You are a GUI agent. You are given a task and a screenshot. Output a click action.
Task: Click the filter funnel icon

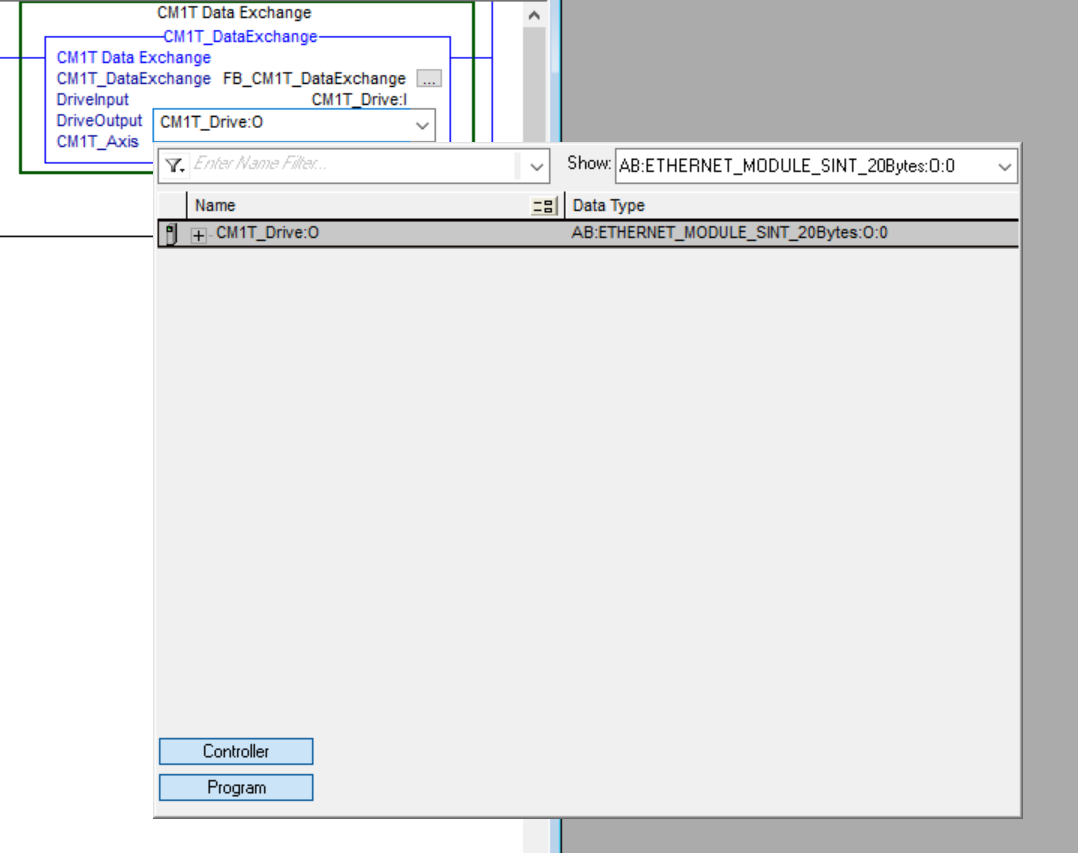coord(174,166)
